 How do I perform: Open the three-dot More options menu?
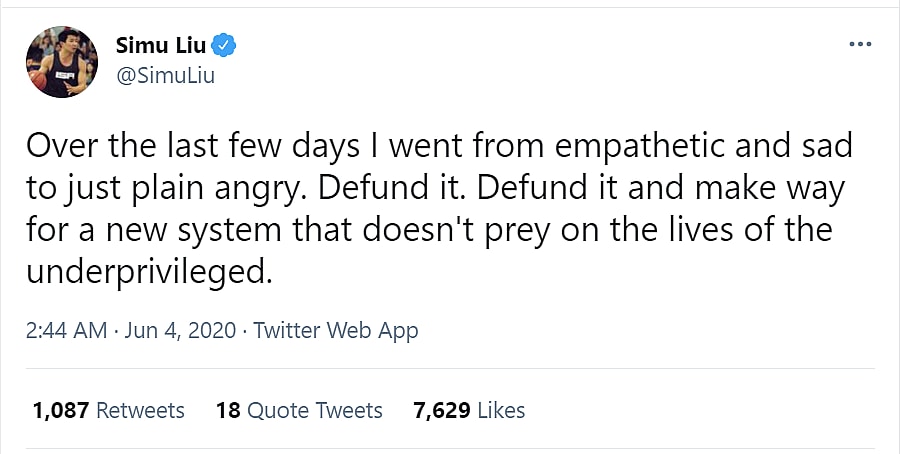pyautogui.click(x=859, y=45)
